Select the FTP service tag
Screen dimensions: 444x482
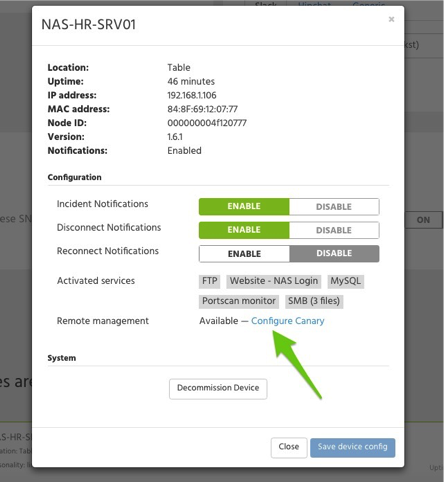click(x=209, y=281)
